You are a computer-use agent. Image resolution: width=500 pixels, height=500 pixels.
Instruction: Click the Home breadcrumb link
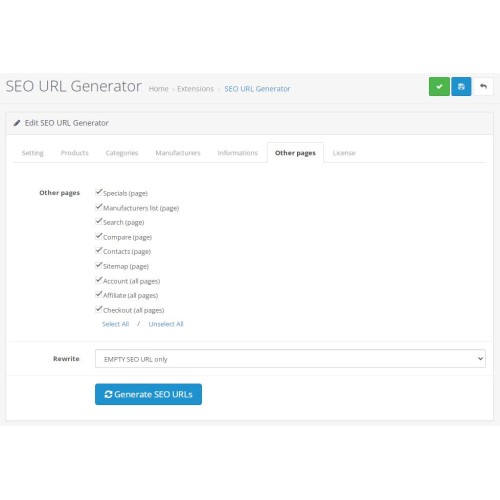[x=158, y=89]
